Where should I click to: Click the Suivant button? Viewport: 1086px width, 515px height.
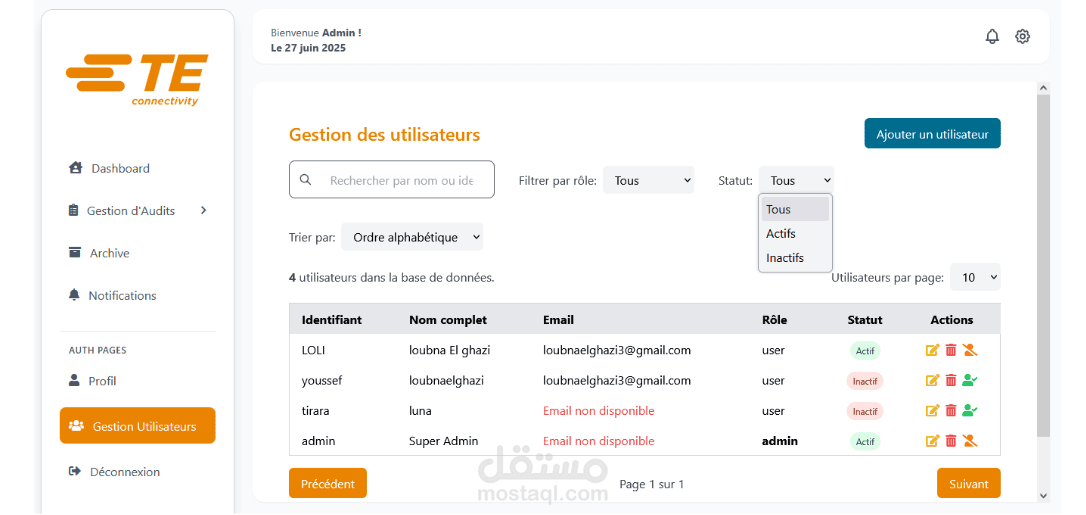pyautogui.click(x=968, y=483)
